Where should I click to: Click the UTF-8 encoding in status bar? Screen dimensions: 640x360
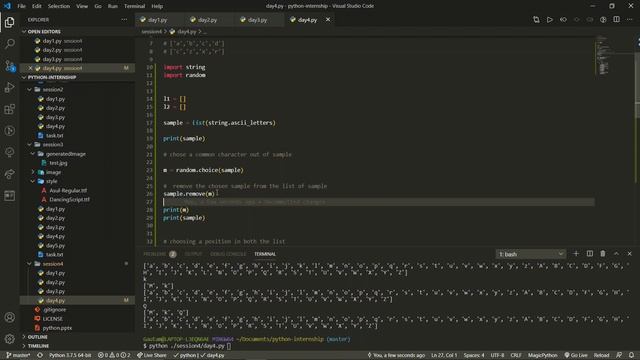coord(497,355)
